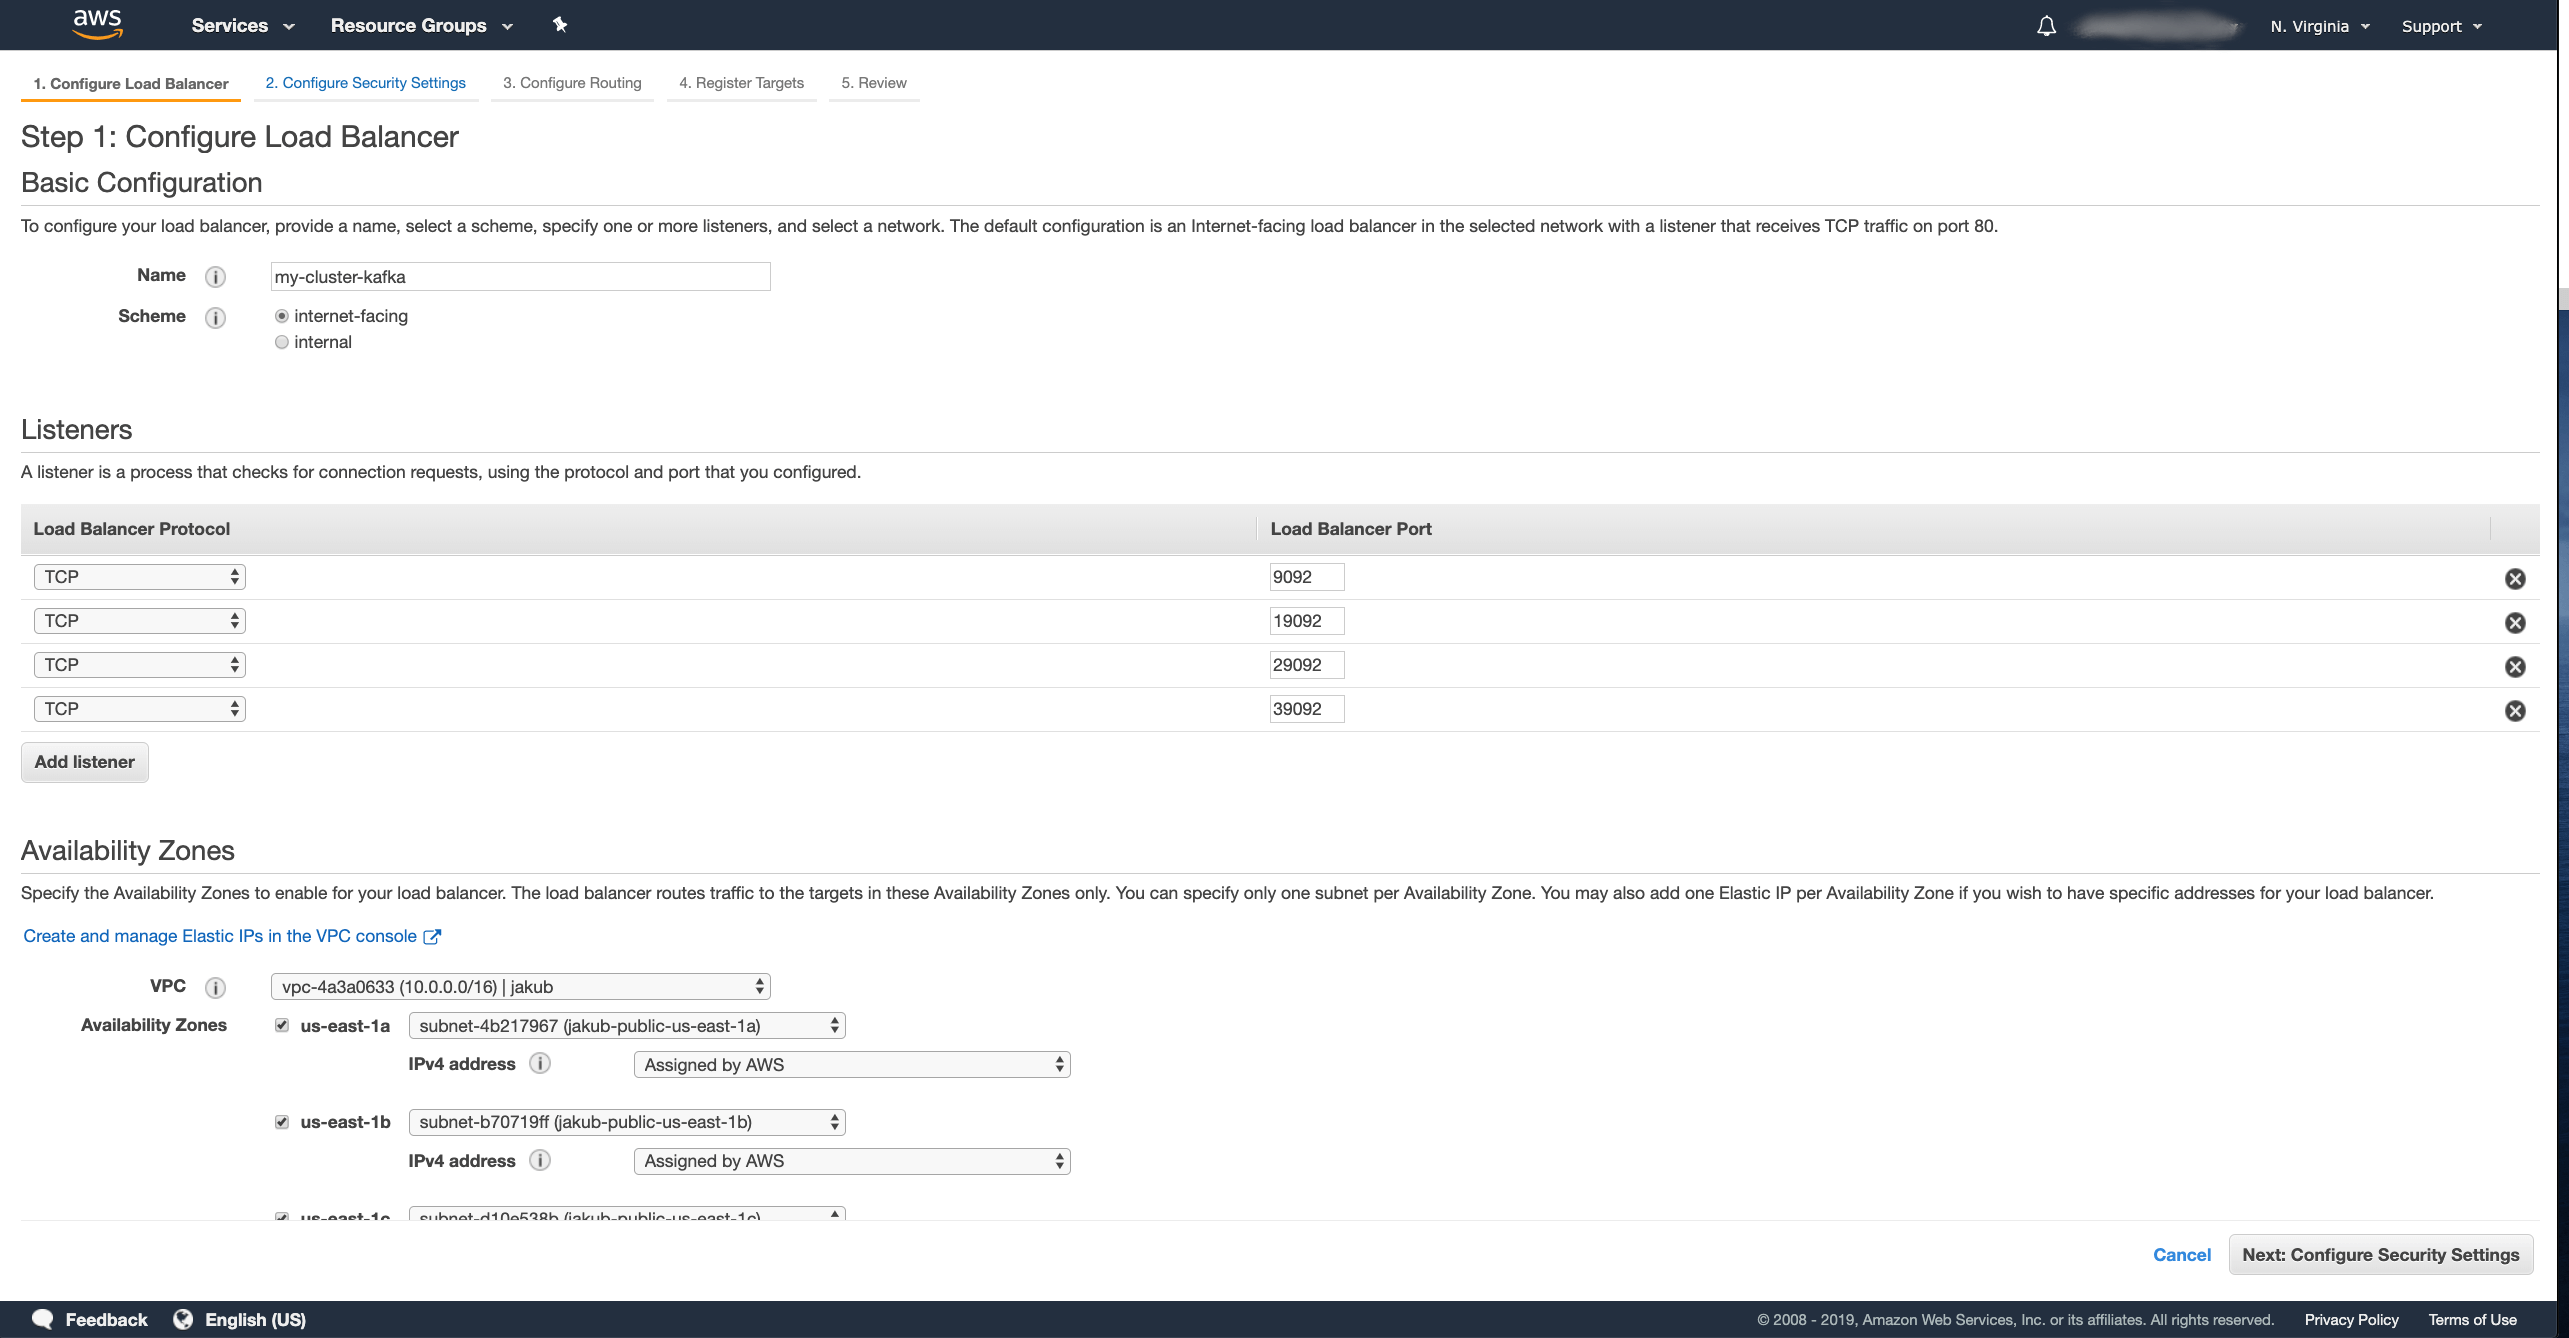Click the Feedback link in footer
This screenshot has height=1338, width=2569.
(x=106, y=1320)
